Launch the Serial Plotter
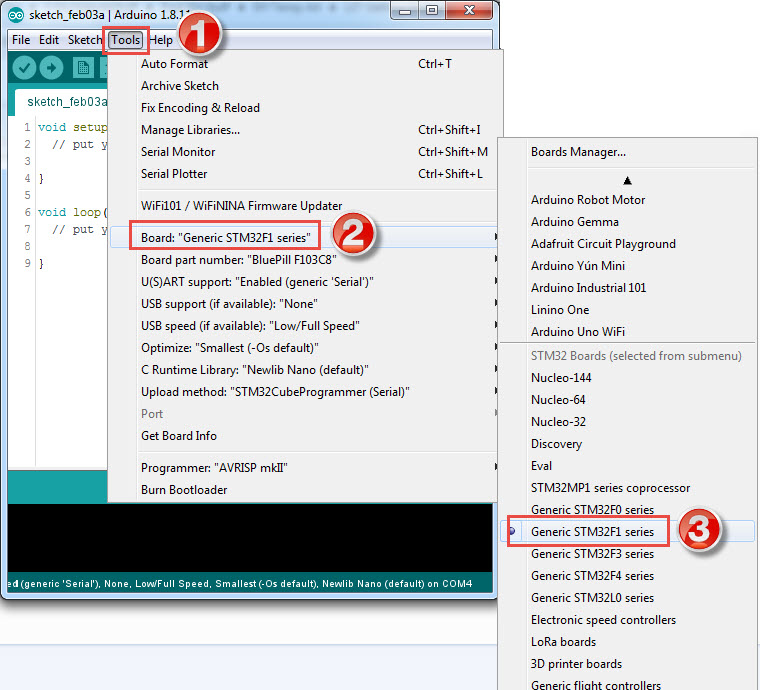 point(304,173)
